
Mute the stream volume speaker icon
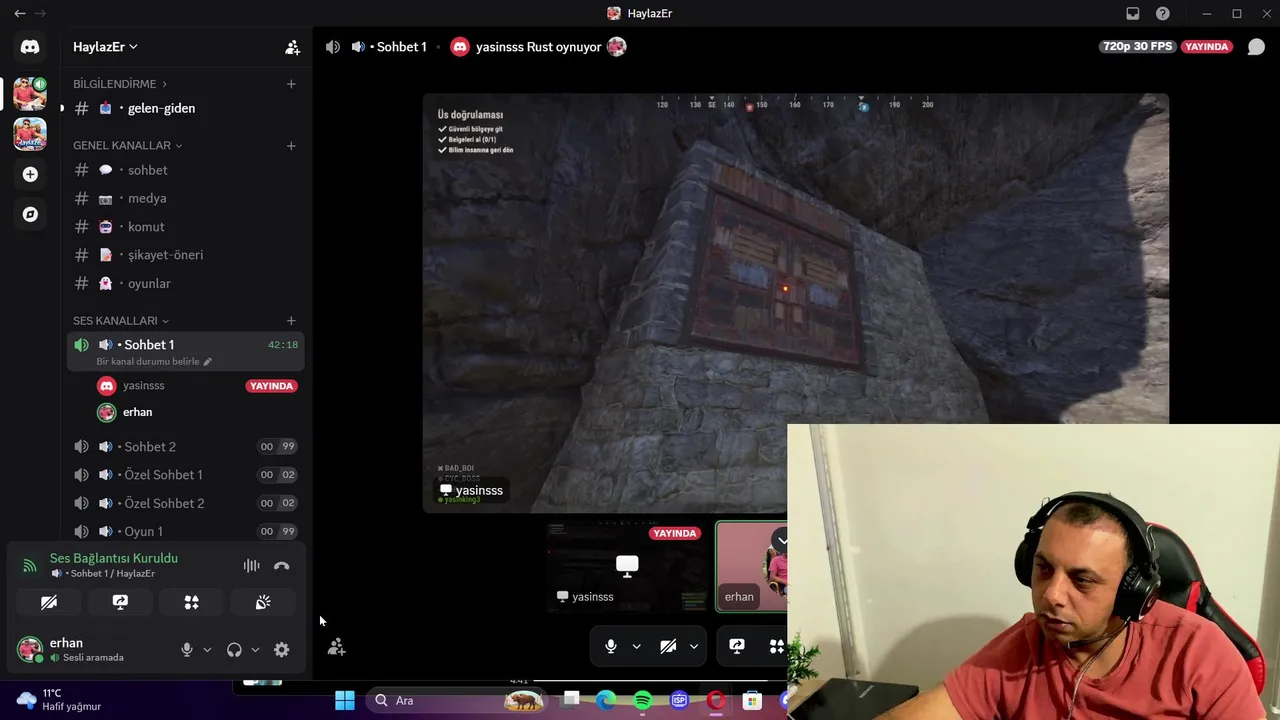(333, 47)
